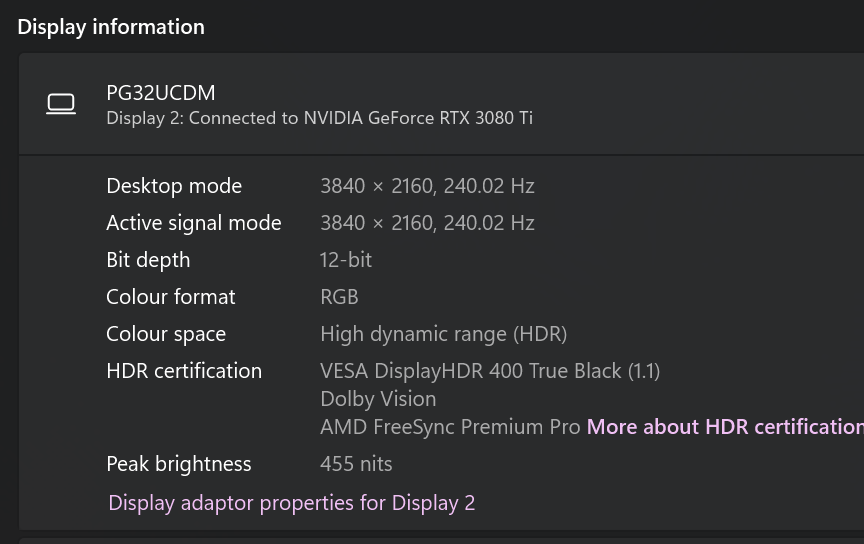Click the Colour space label
Viewport: 864px width, 544px height.
166,334
